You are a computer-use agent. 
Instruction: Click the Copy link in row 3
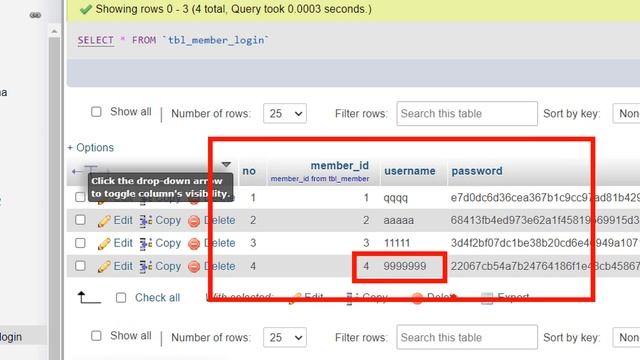[x=168, y=243]
